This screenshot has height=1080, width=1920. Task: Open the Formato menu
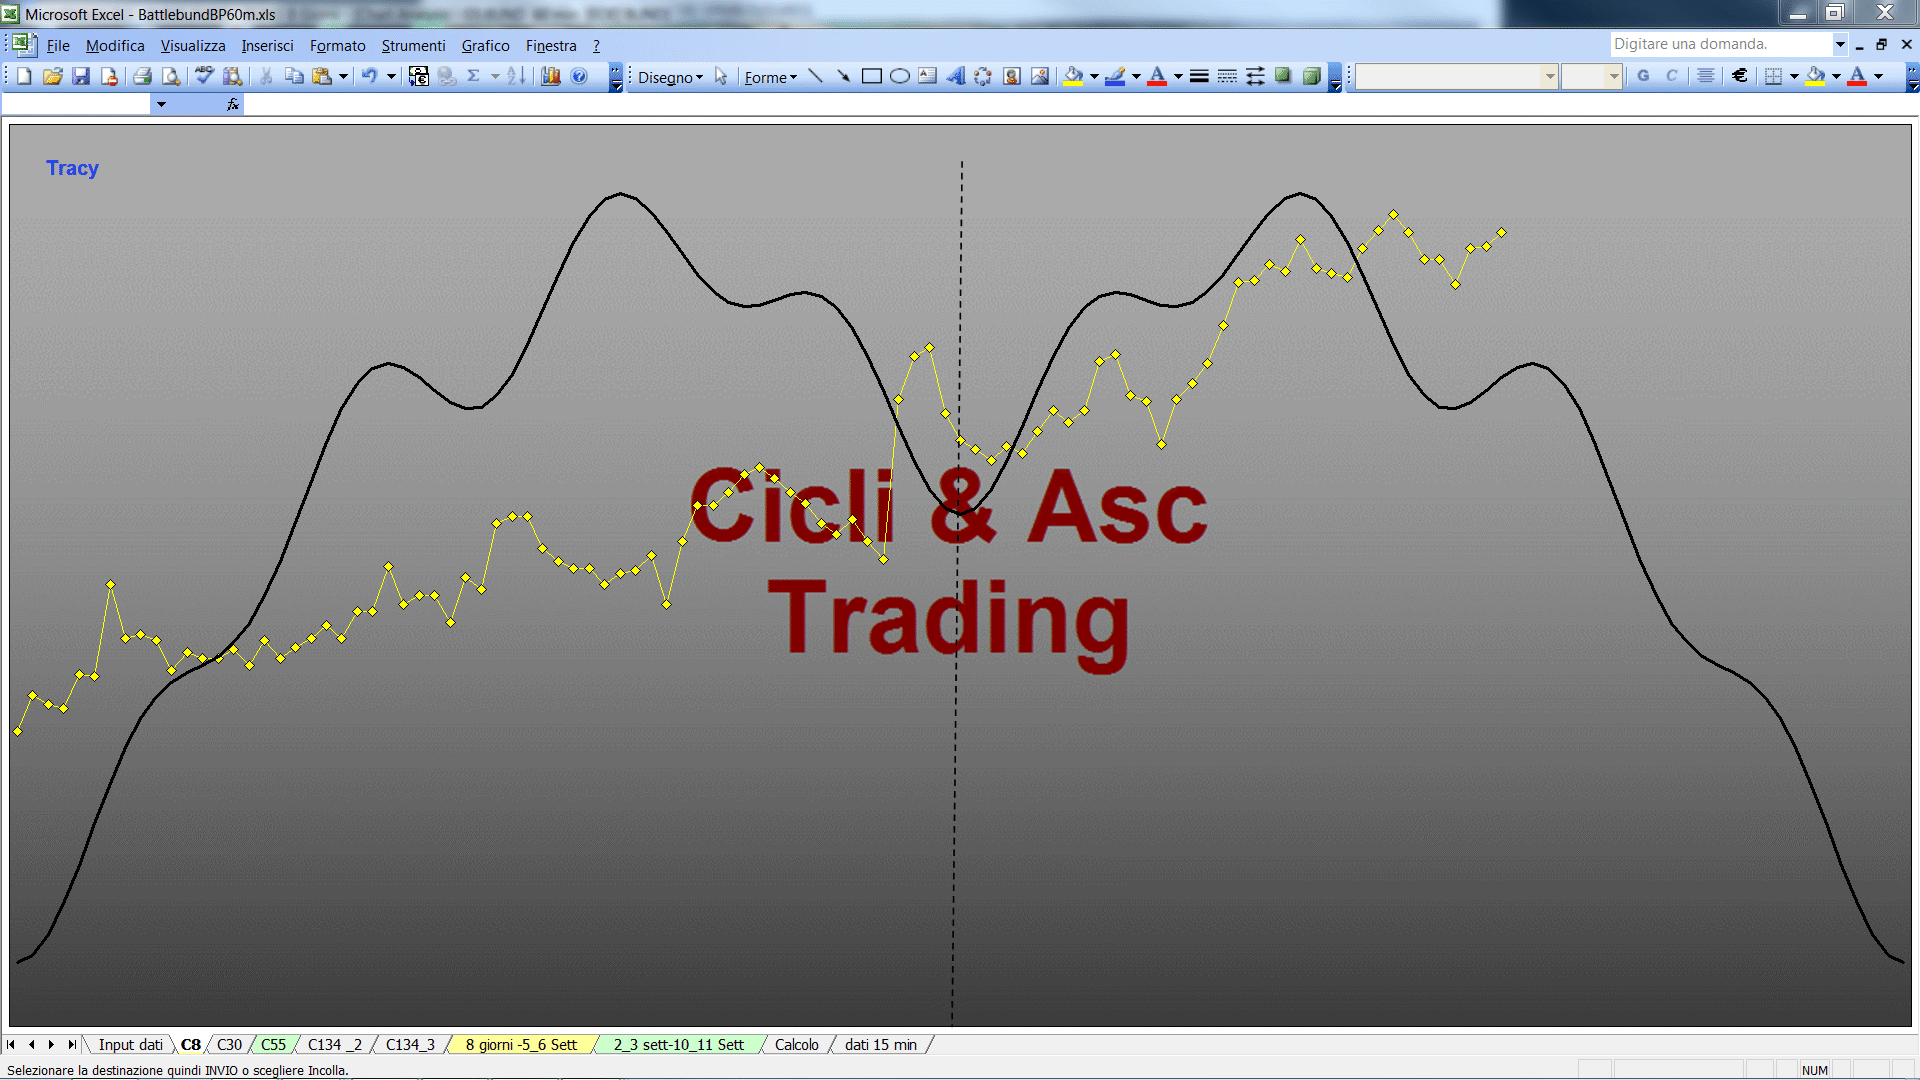(x=337, y=46)
